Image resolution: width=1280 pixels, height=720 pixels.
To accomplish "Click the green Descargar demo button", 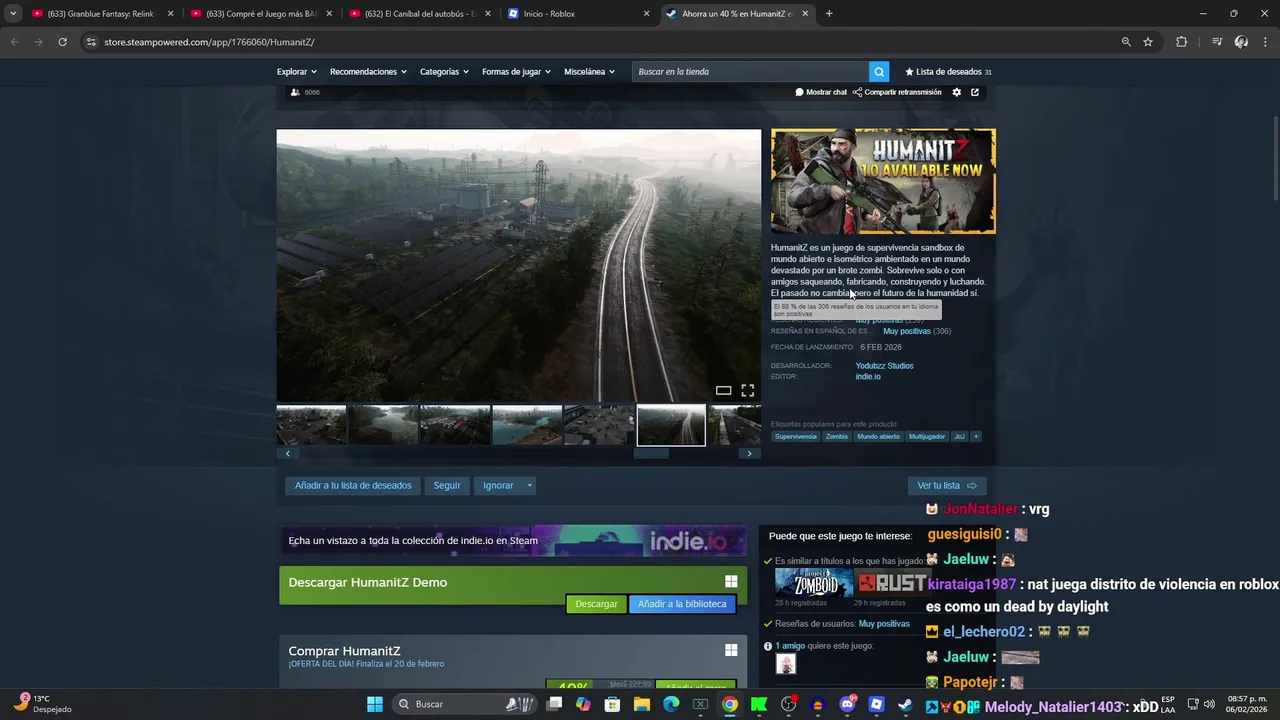I will pos(596,604).
